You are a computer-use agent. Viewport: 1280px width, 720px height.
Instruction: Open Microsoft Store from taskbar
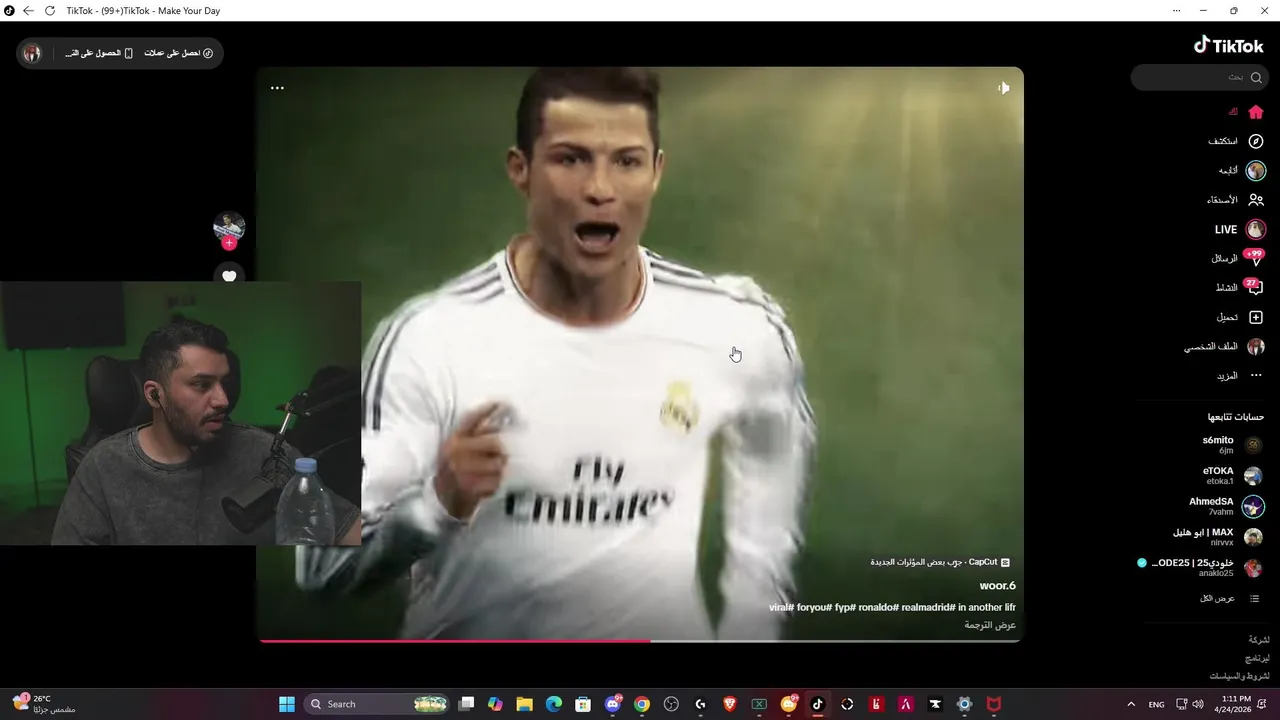[x=583, y=704]
